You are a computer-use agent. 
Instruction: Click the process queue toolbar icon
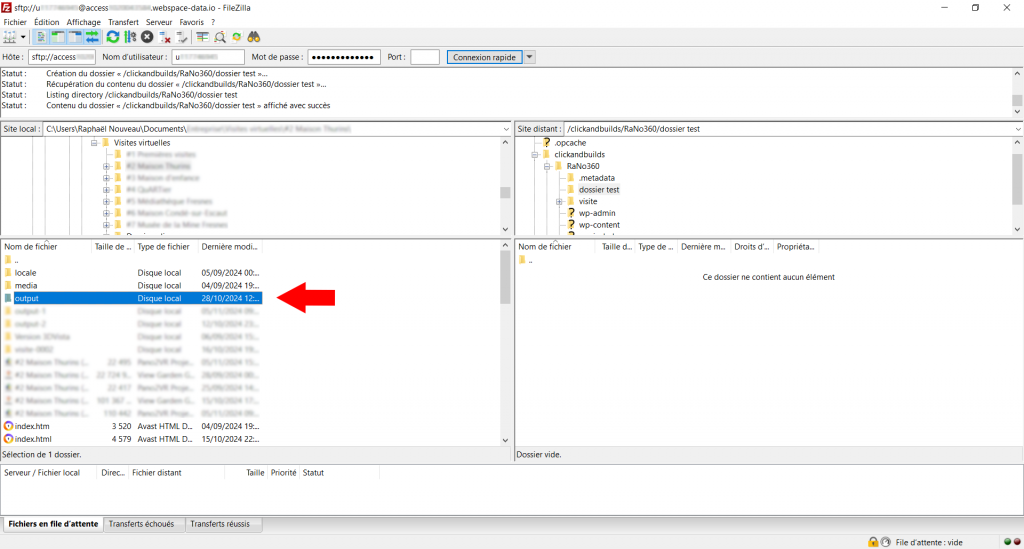[130, 37]
